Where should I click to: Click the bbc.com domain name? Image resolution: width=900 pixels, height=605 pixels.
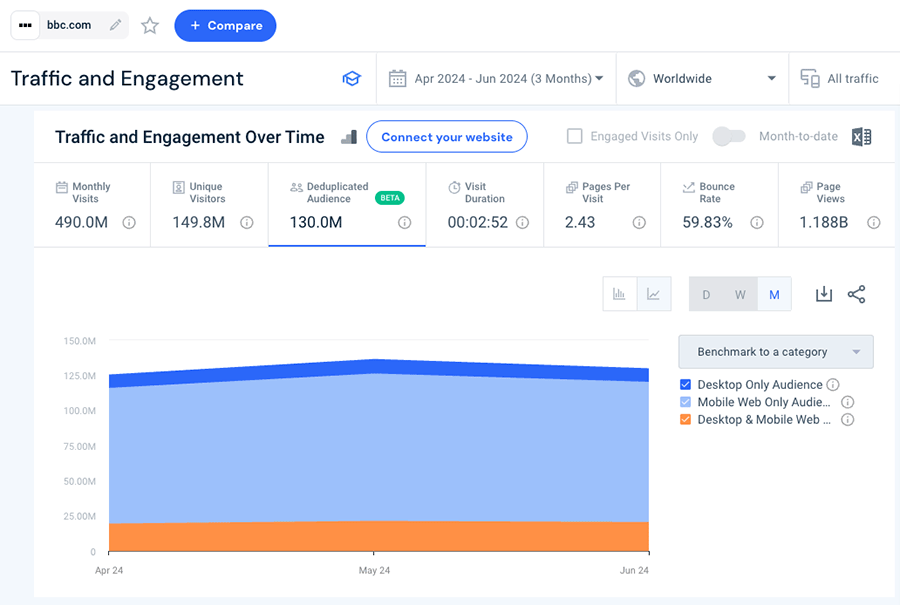[x=69, y=25]
